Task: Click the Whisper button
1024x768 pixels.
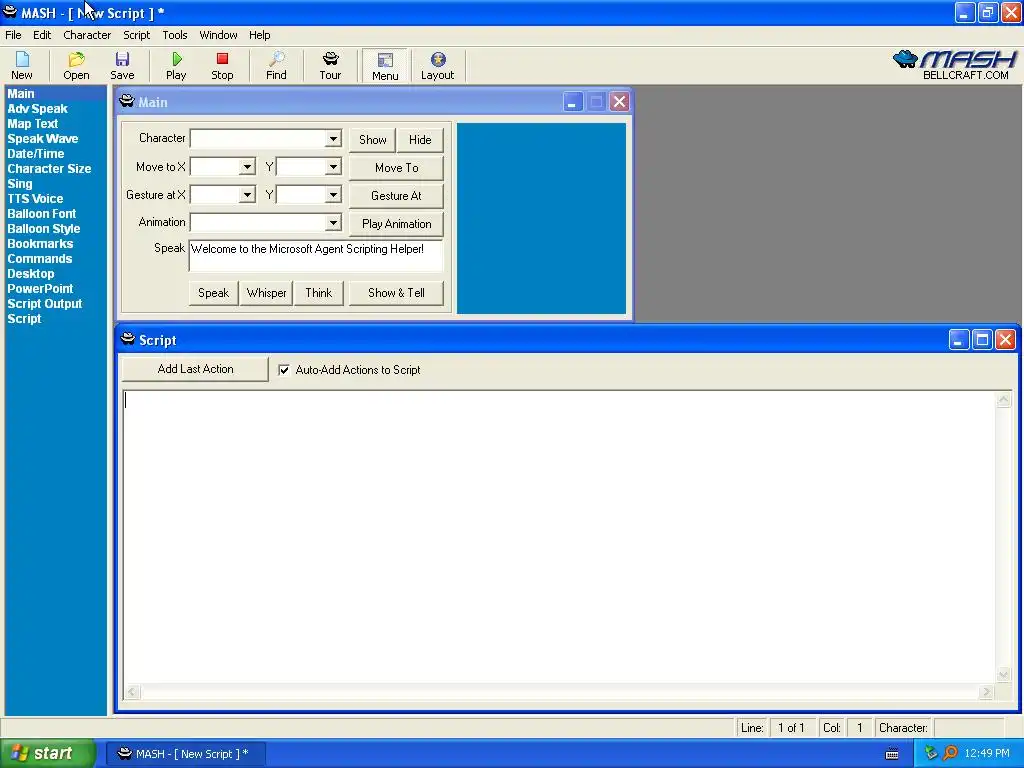Action: coord(266,293)
